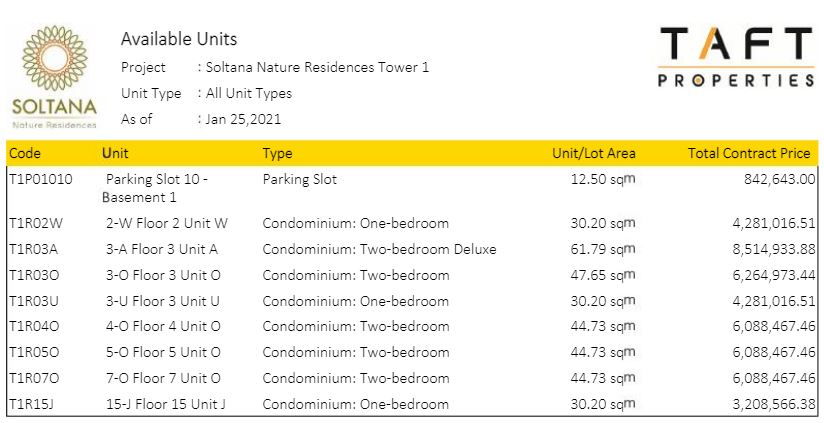Select the Unit column header
Screen dimensions: 824x423
pos(115,154)
